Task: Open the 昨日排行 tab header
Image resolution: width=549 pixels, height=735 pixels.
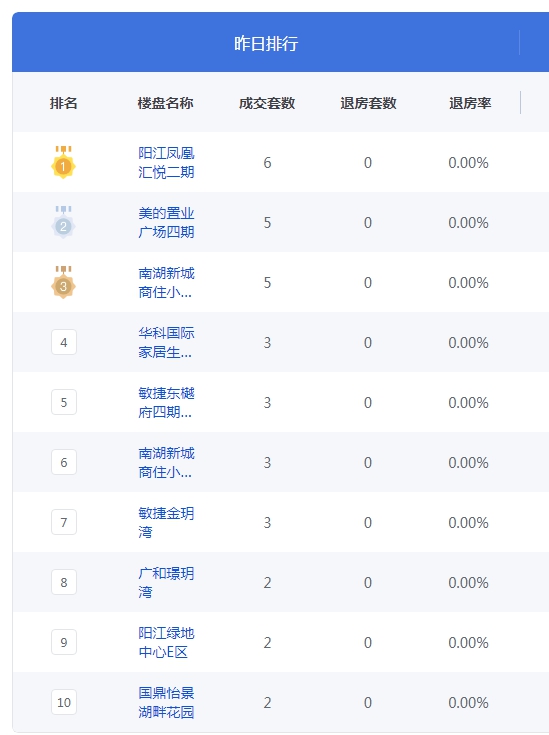Action: pyautogui.click(x=266, y=43)
